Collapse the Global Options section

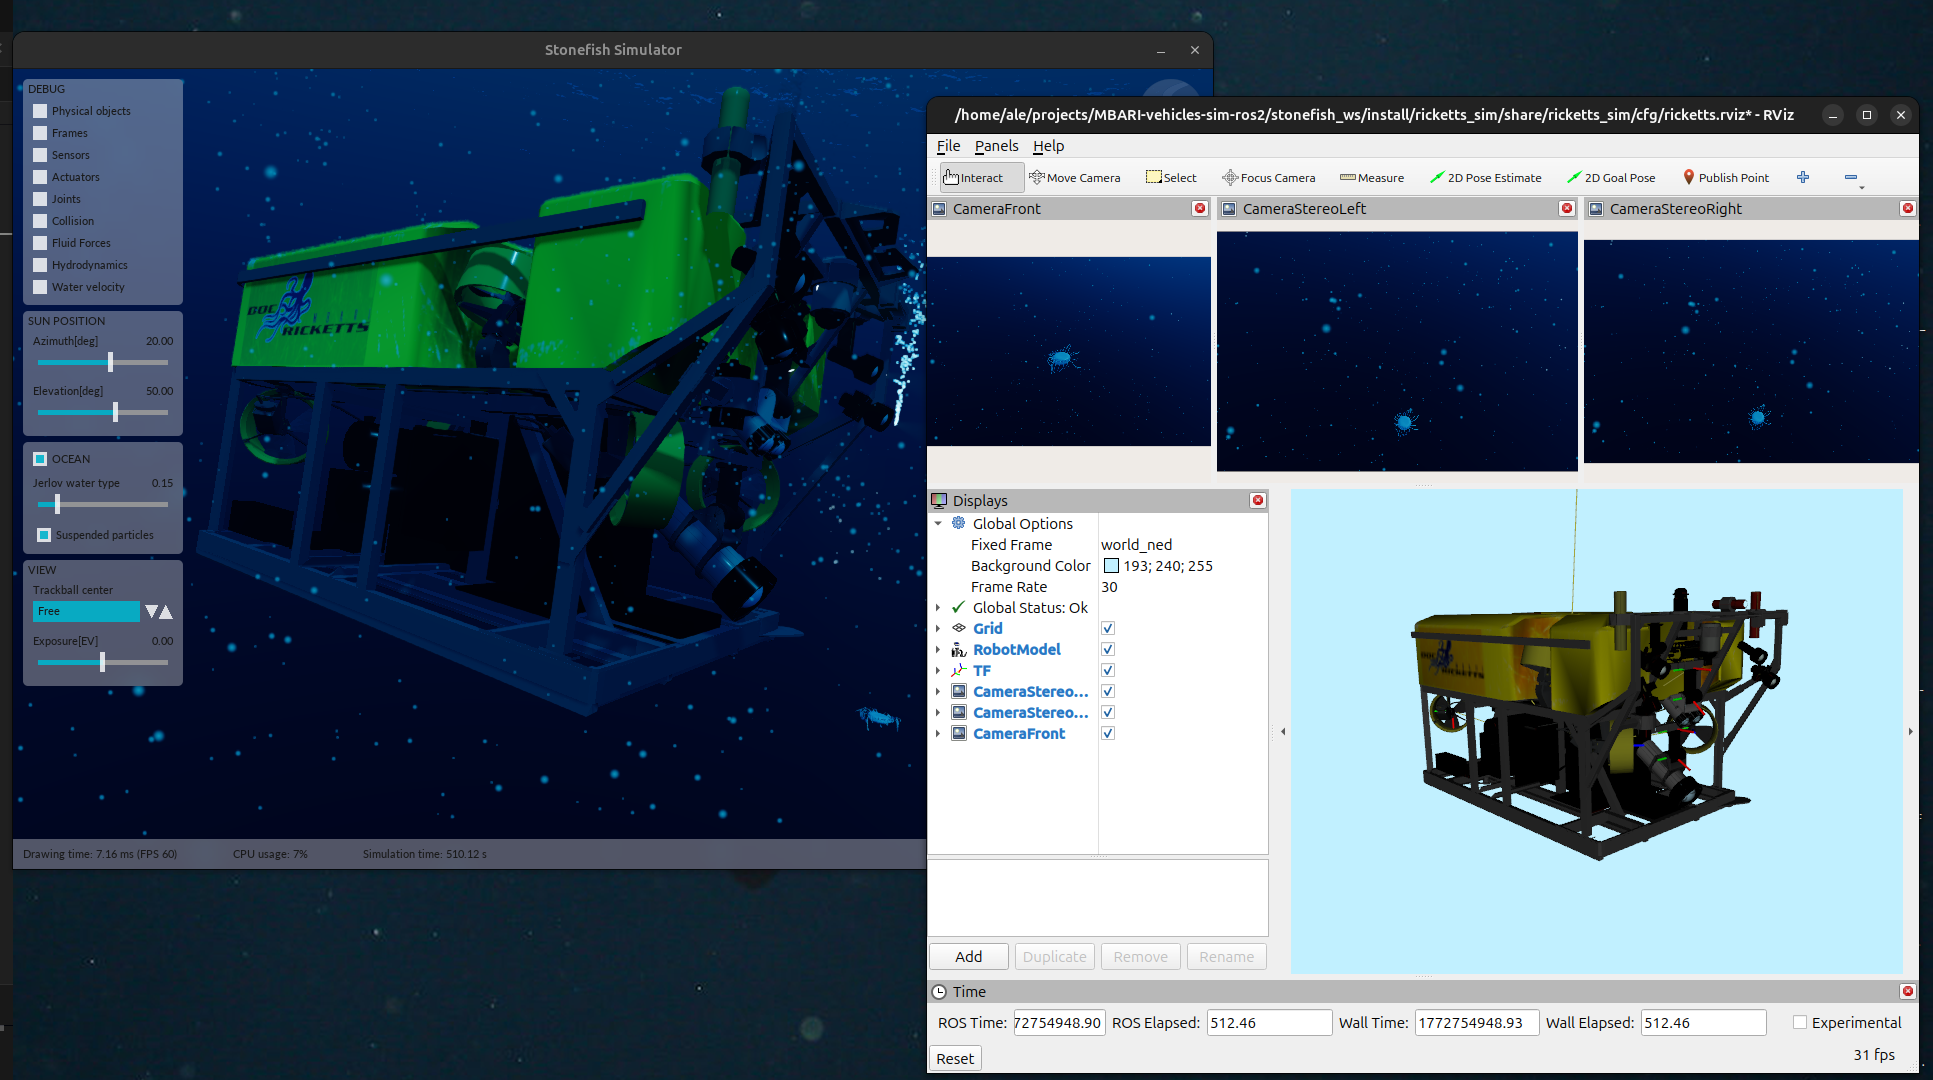pyautogui.click(x=938, y=524)
